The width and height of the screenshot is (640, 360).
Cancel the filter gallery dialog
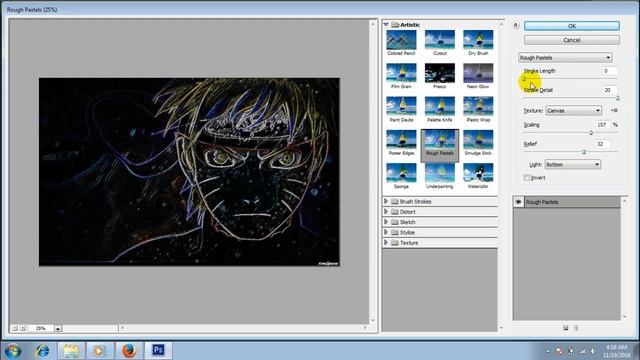(571, 40)
